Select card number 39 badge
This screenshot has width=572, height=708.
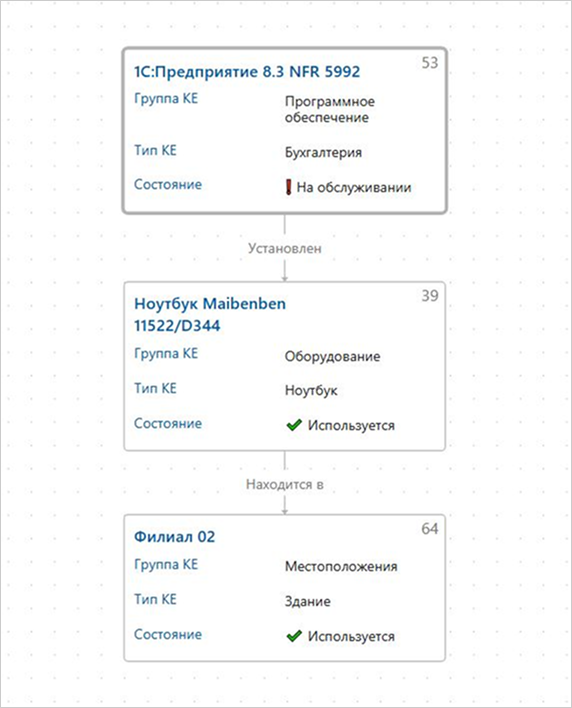click(430, 296)
